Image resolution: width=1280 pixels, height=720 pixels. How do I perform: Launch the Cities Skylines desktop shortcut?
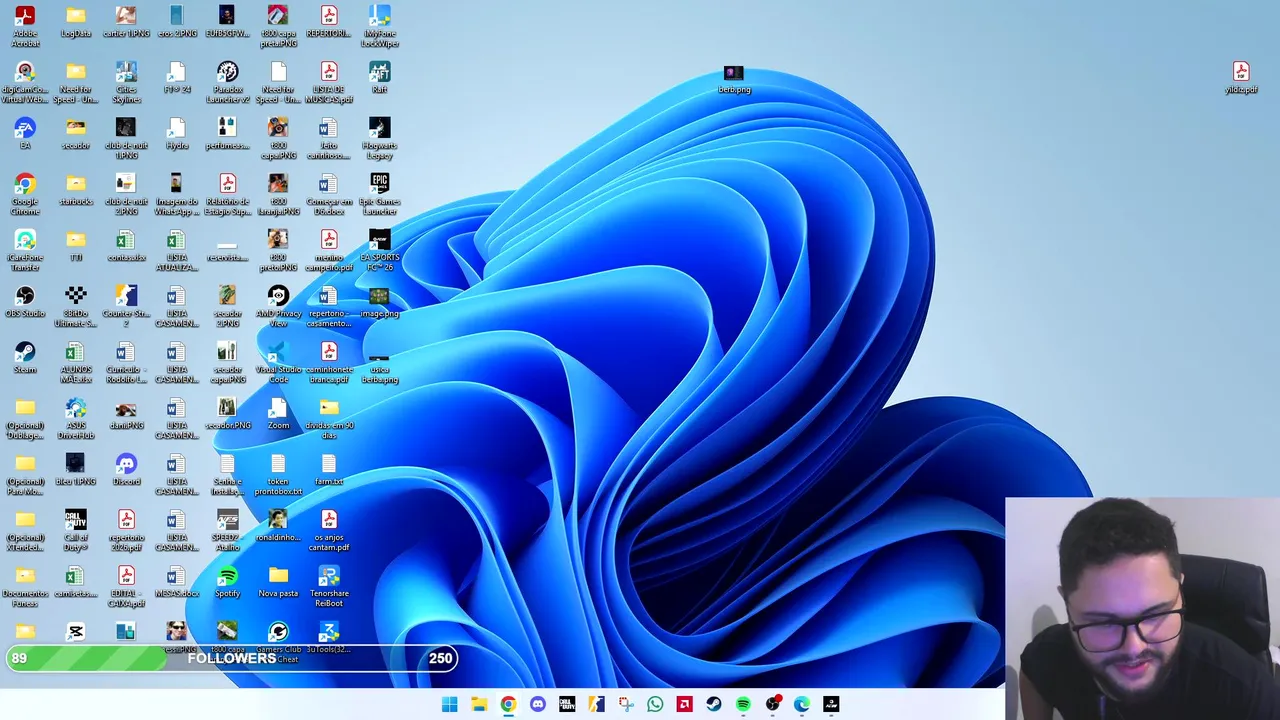point(126,82)
